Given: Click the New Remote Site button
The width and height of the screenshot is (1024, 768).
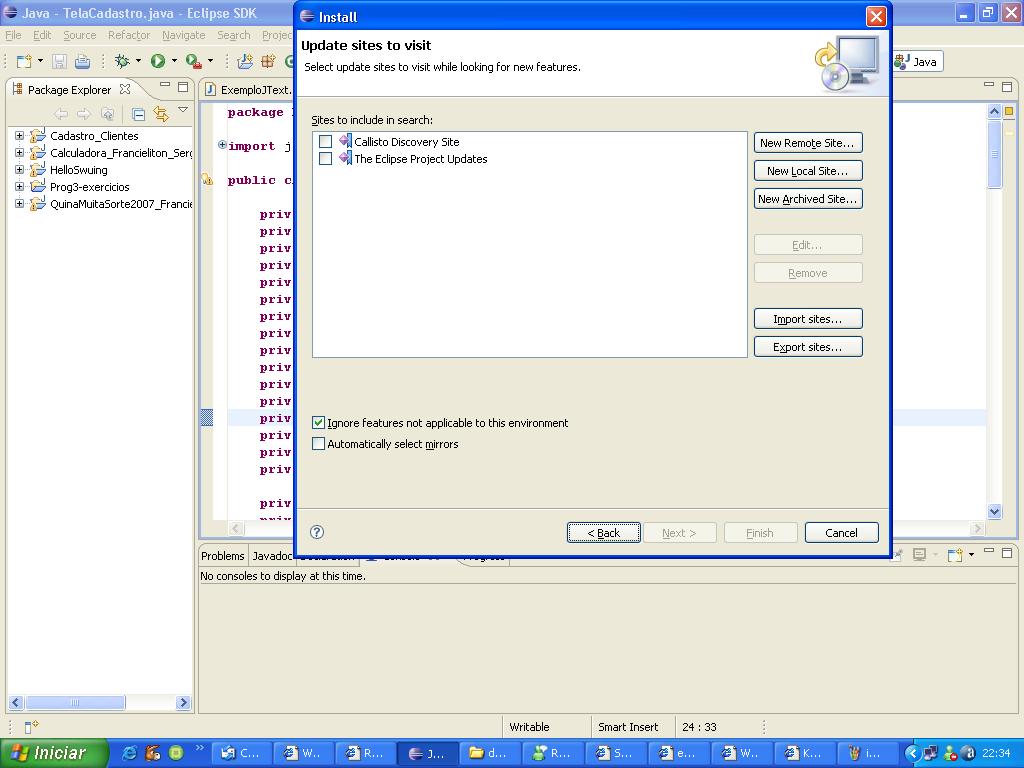Looking at the screenshot, I should (808, 143).
